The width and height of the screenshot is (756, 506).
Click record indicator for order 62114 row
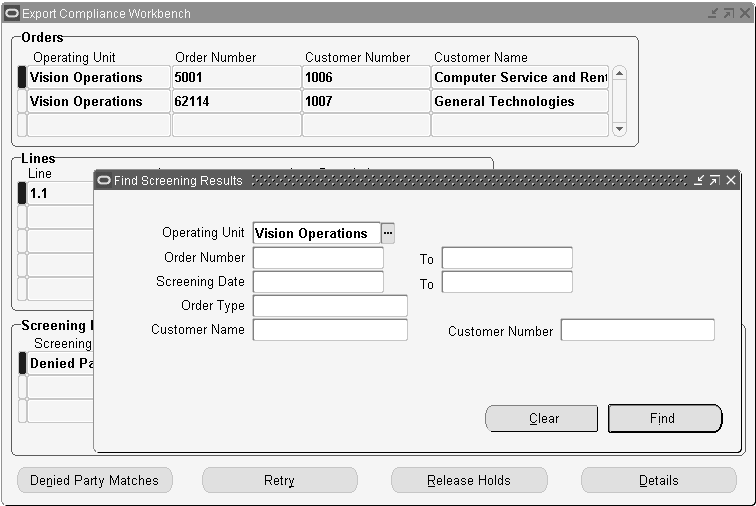22,101
